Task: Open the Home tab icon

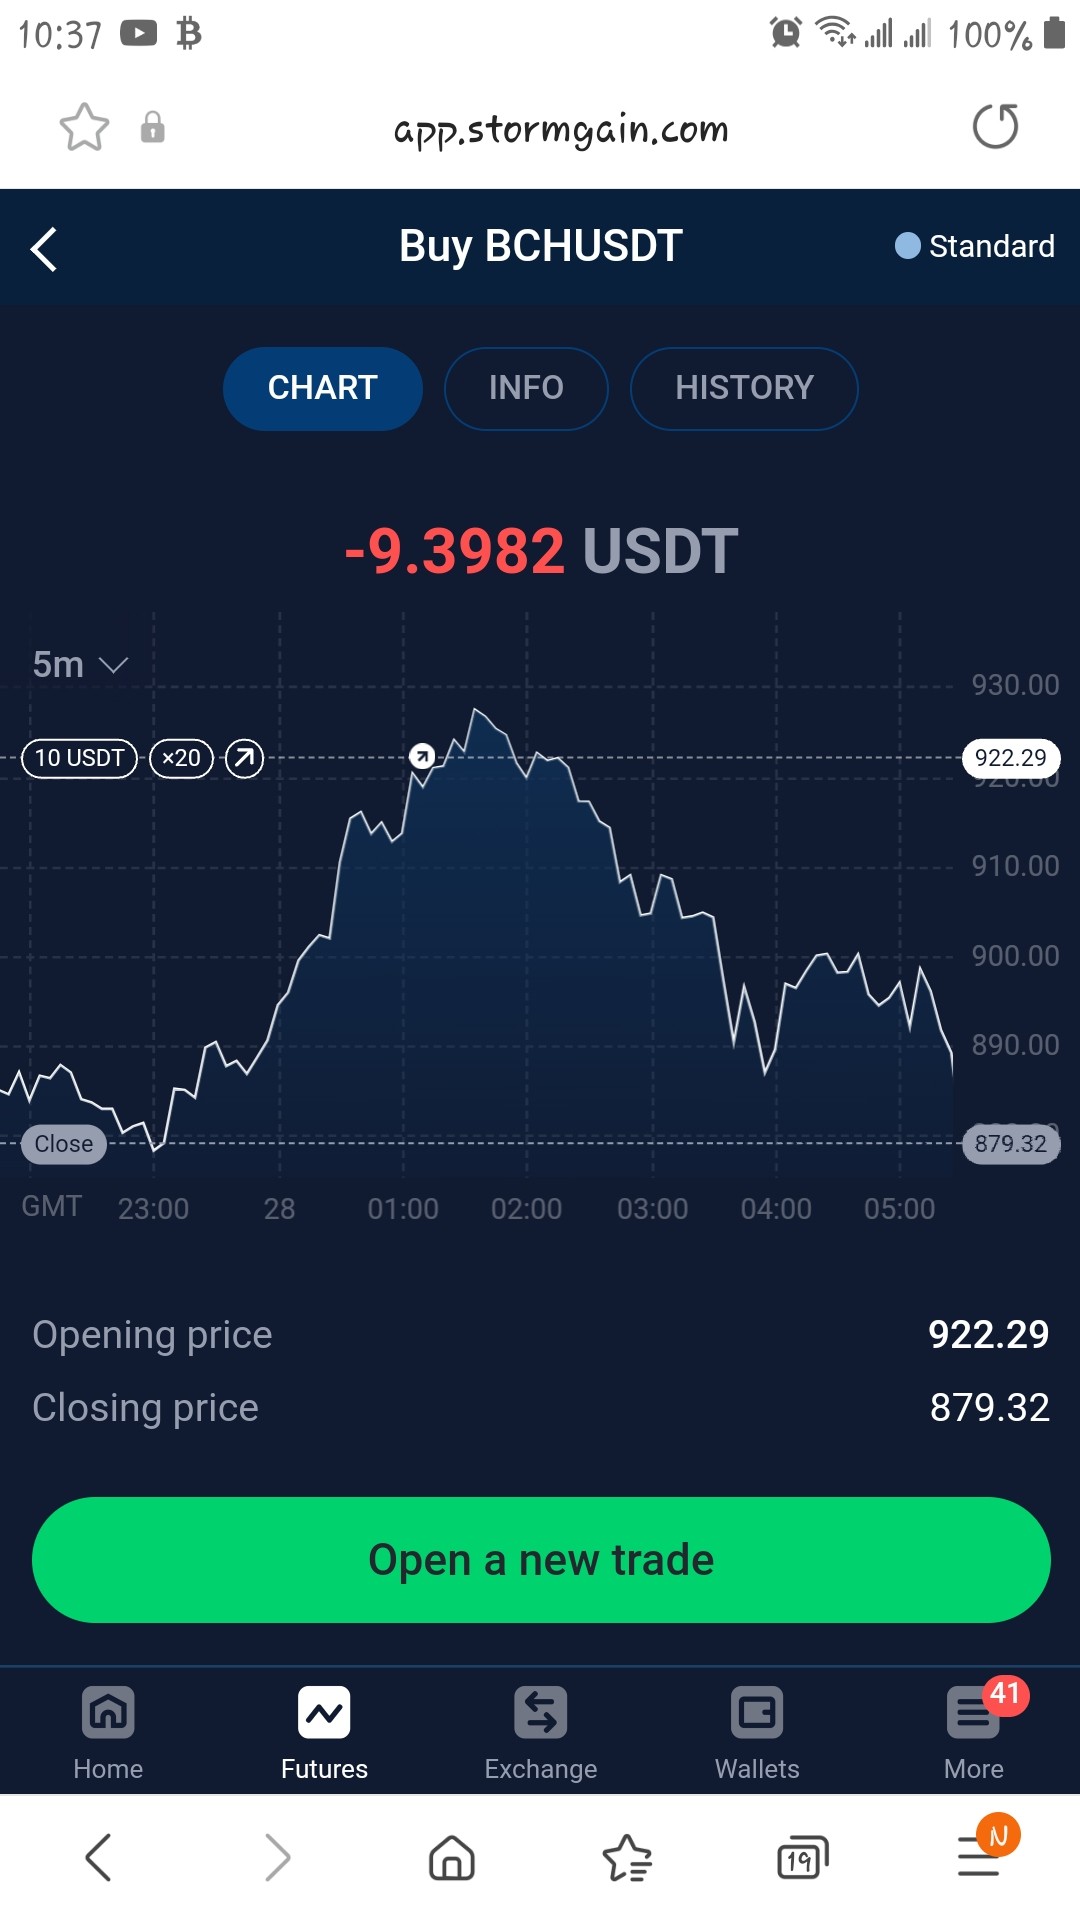Action: pyautogui.click(x=108, y=1713)
